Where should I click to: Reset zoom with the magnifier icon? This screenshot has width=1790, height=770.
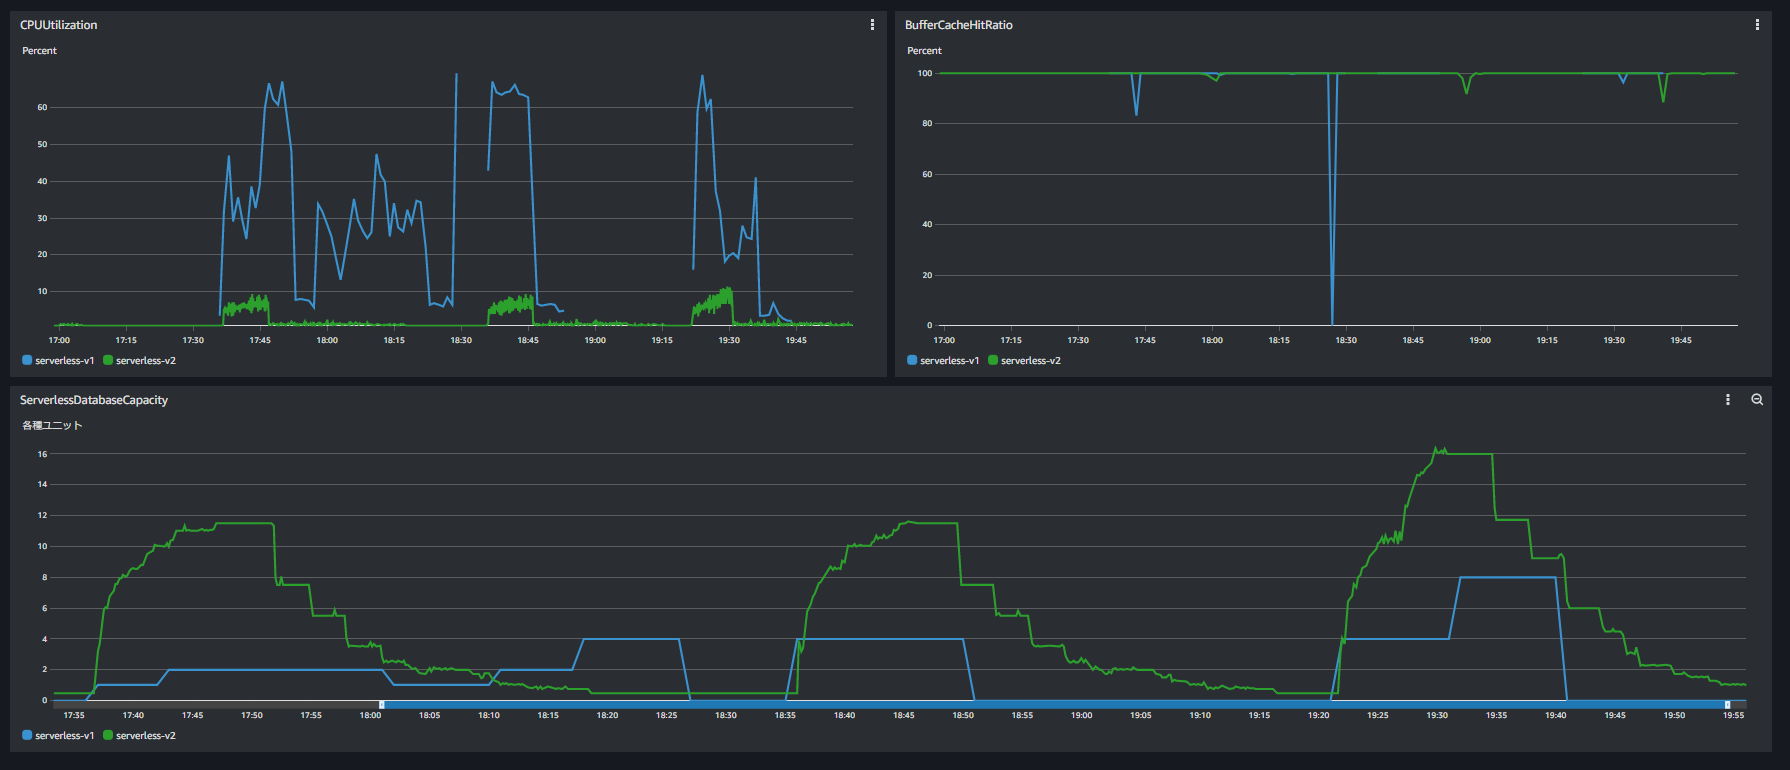pos(1757,400)
